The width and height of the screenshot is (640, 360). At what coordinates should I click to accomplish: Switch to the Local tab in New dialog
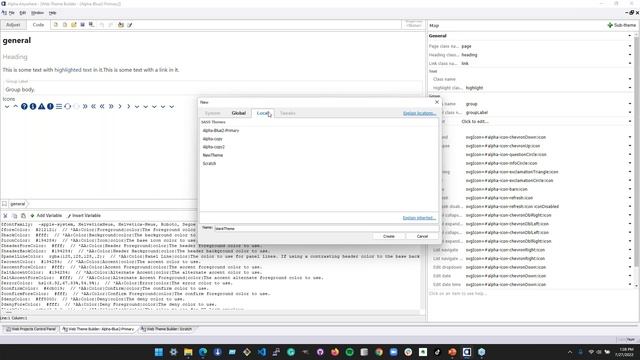[x=263, y=113]
